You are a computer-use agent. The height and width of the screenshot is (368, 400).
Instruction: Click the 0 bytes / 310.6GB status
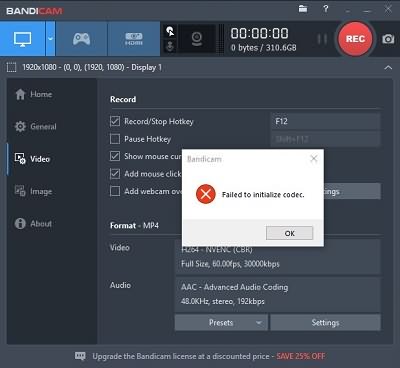pyautogui.click(x=263, y=48)
